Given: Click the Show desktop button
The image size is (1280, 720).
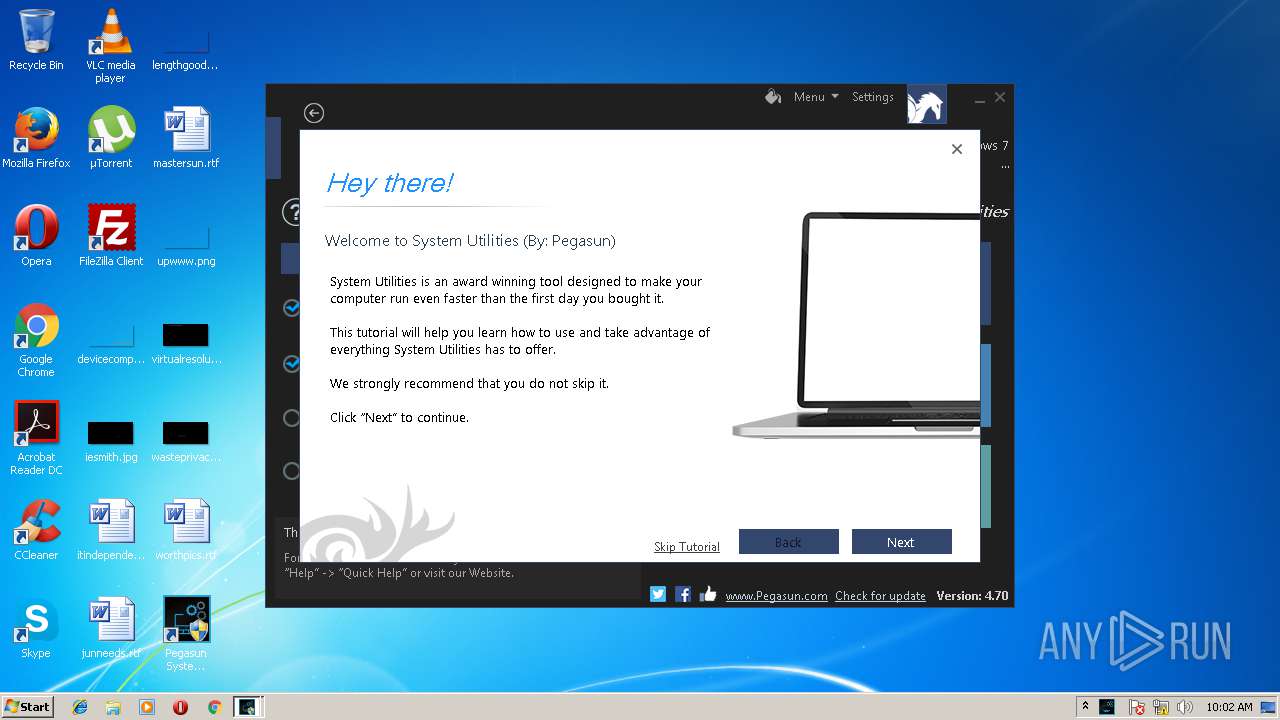Looking at the screenshot, I should 1268,707.
